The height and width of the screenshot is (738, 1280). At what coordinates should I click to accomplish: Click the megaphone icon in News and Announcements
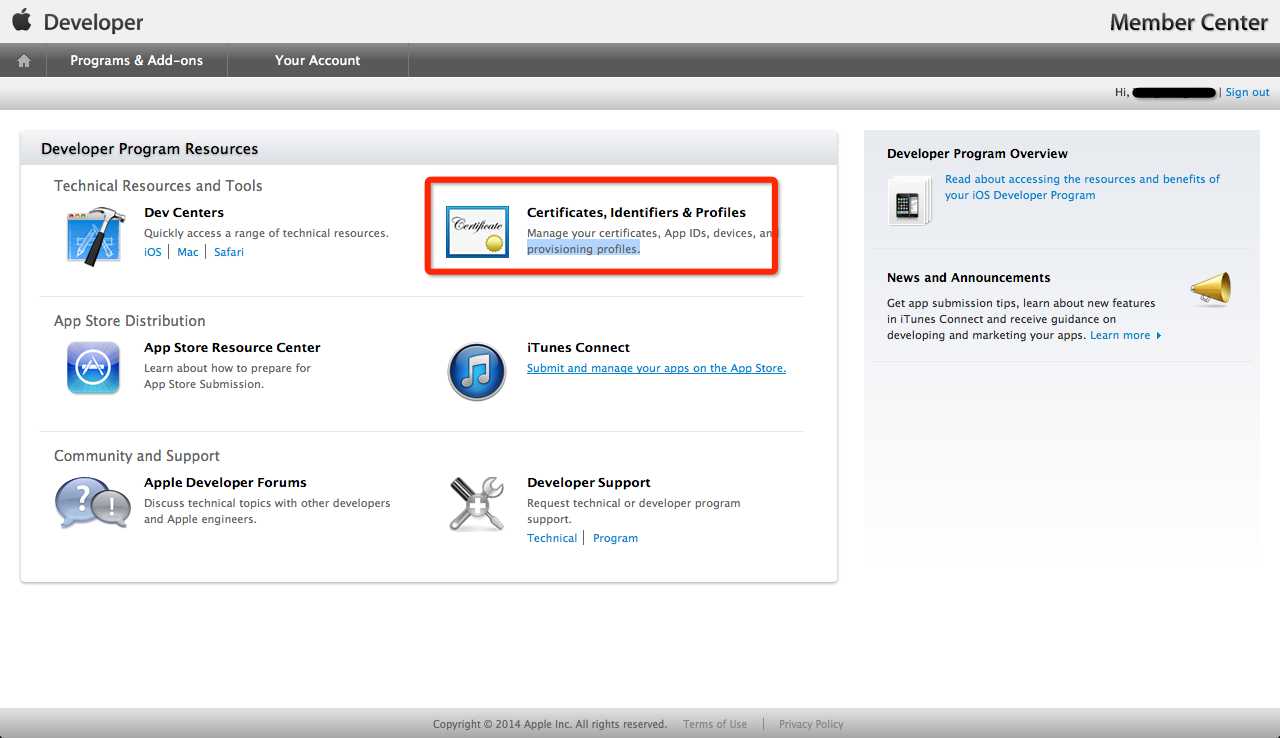pyautogui.click(x=1211, y=290)
